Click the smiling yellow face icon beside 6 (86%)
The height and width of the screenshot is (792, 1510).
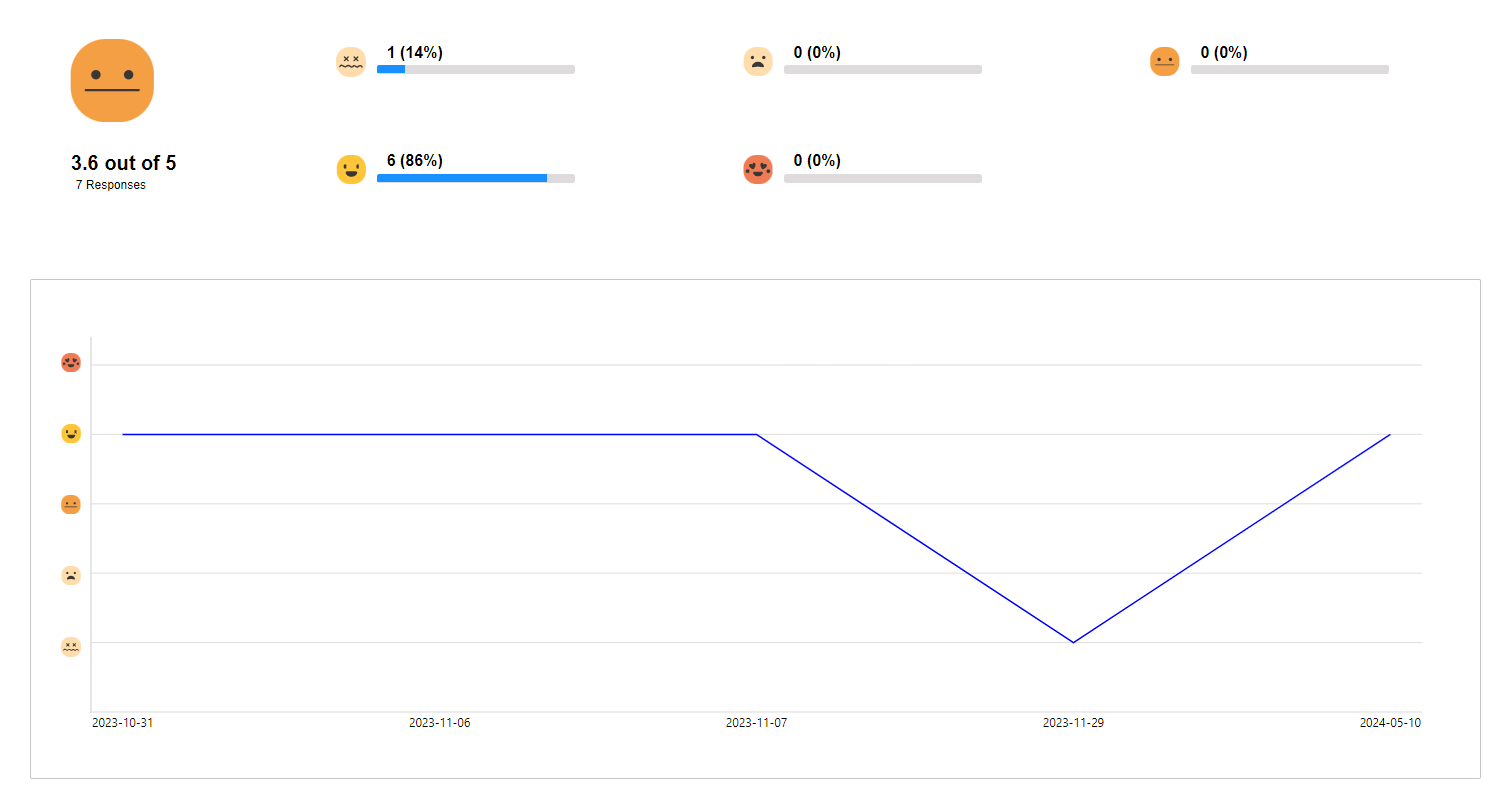(x=351, y=170)
